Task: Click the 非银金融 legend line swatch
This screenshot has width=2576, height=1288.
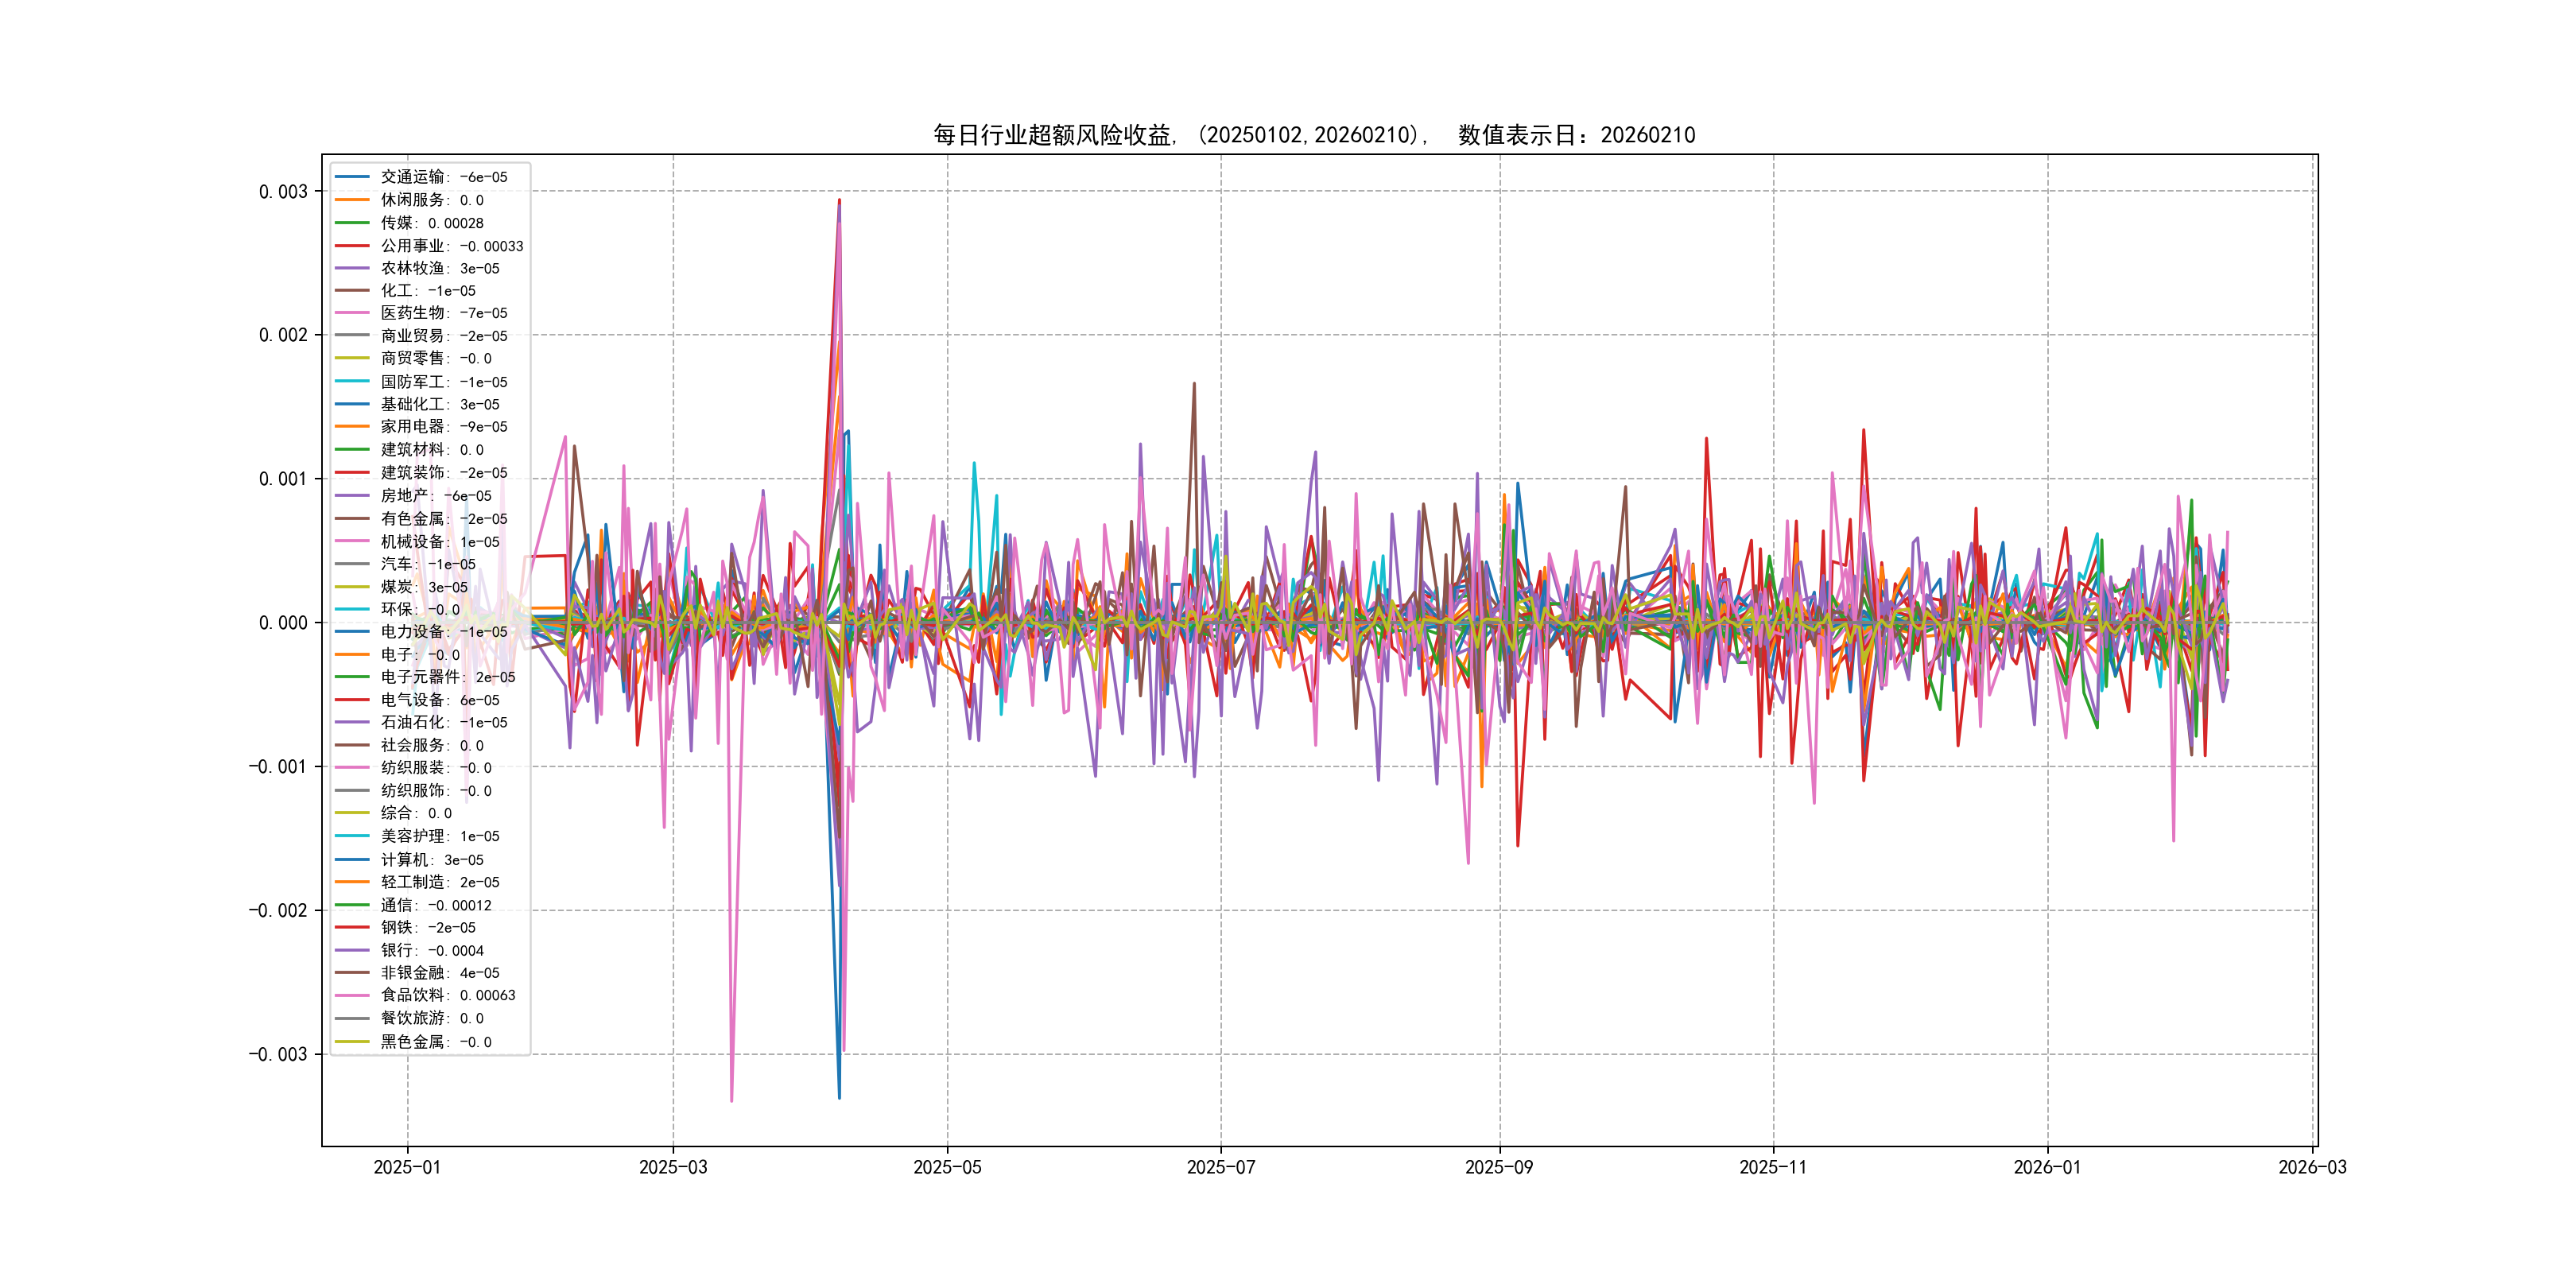Action: [x=352, y=972]
